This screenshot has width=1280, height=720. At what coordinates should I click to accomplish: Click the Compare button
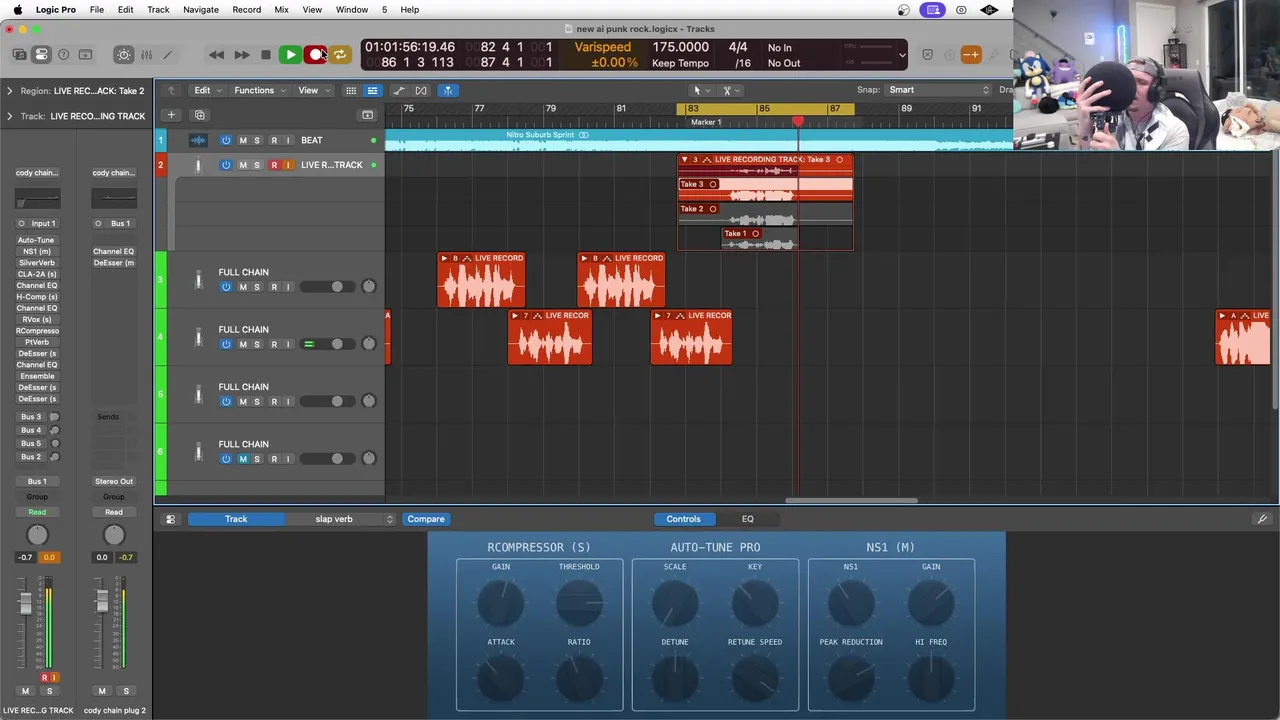(x=426, y=519)
